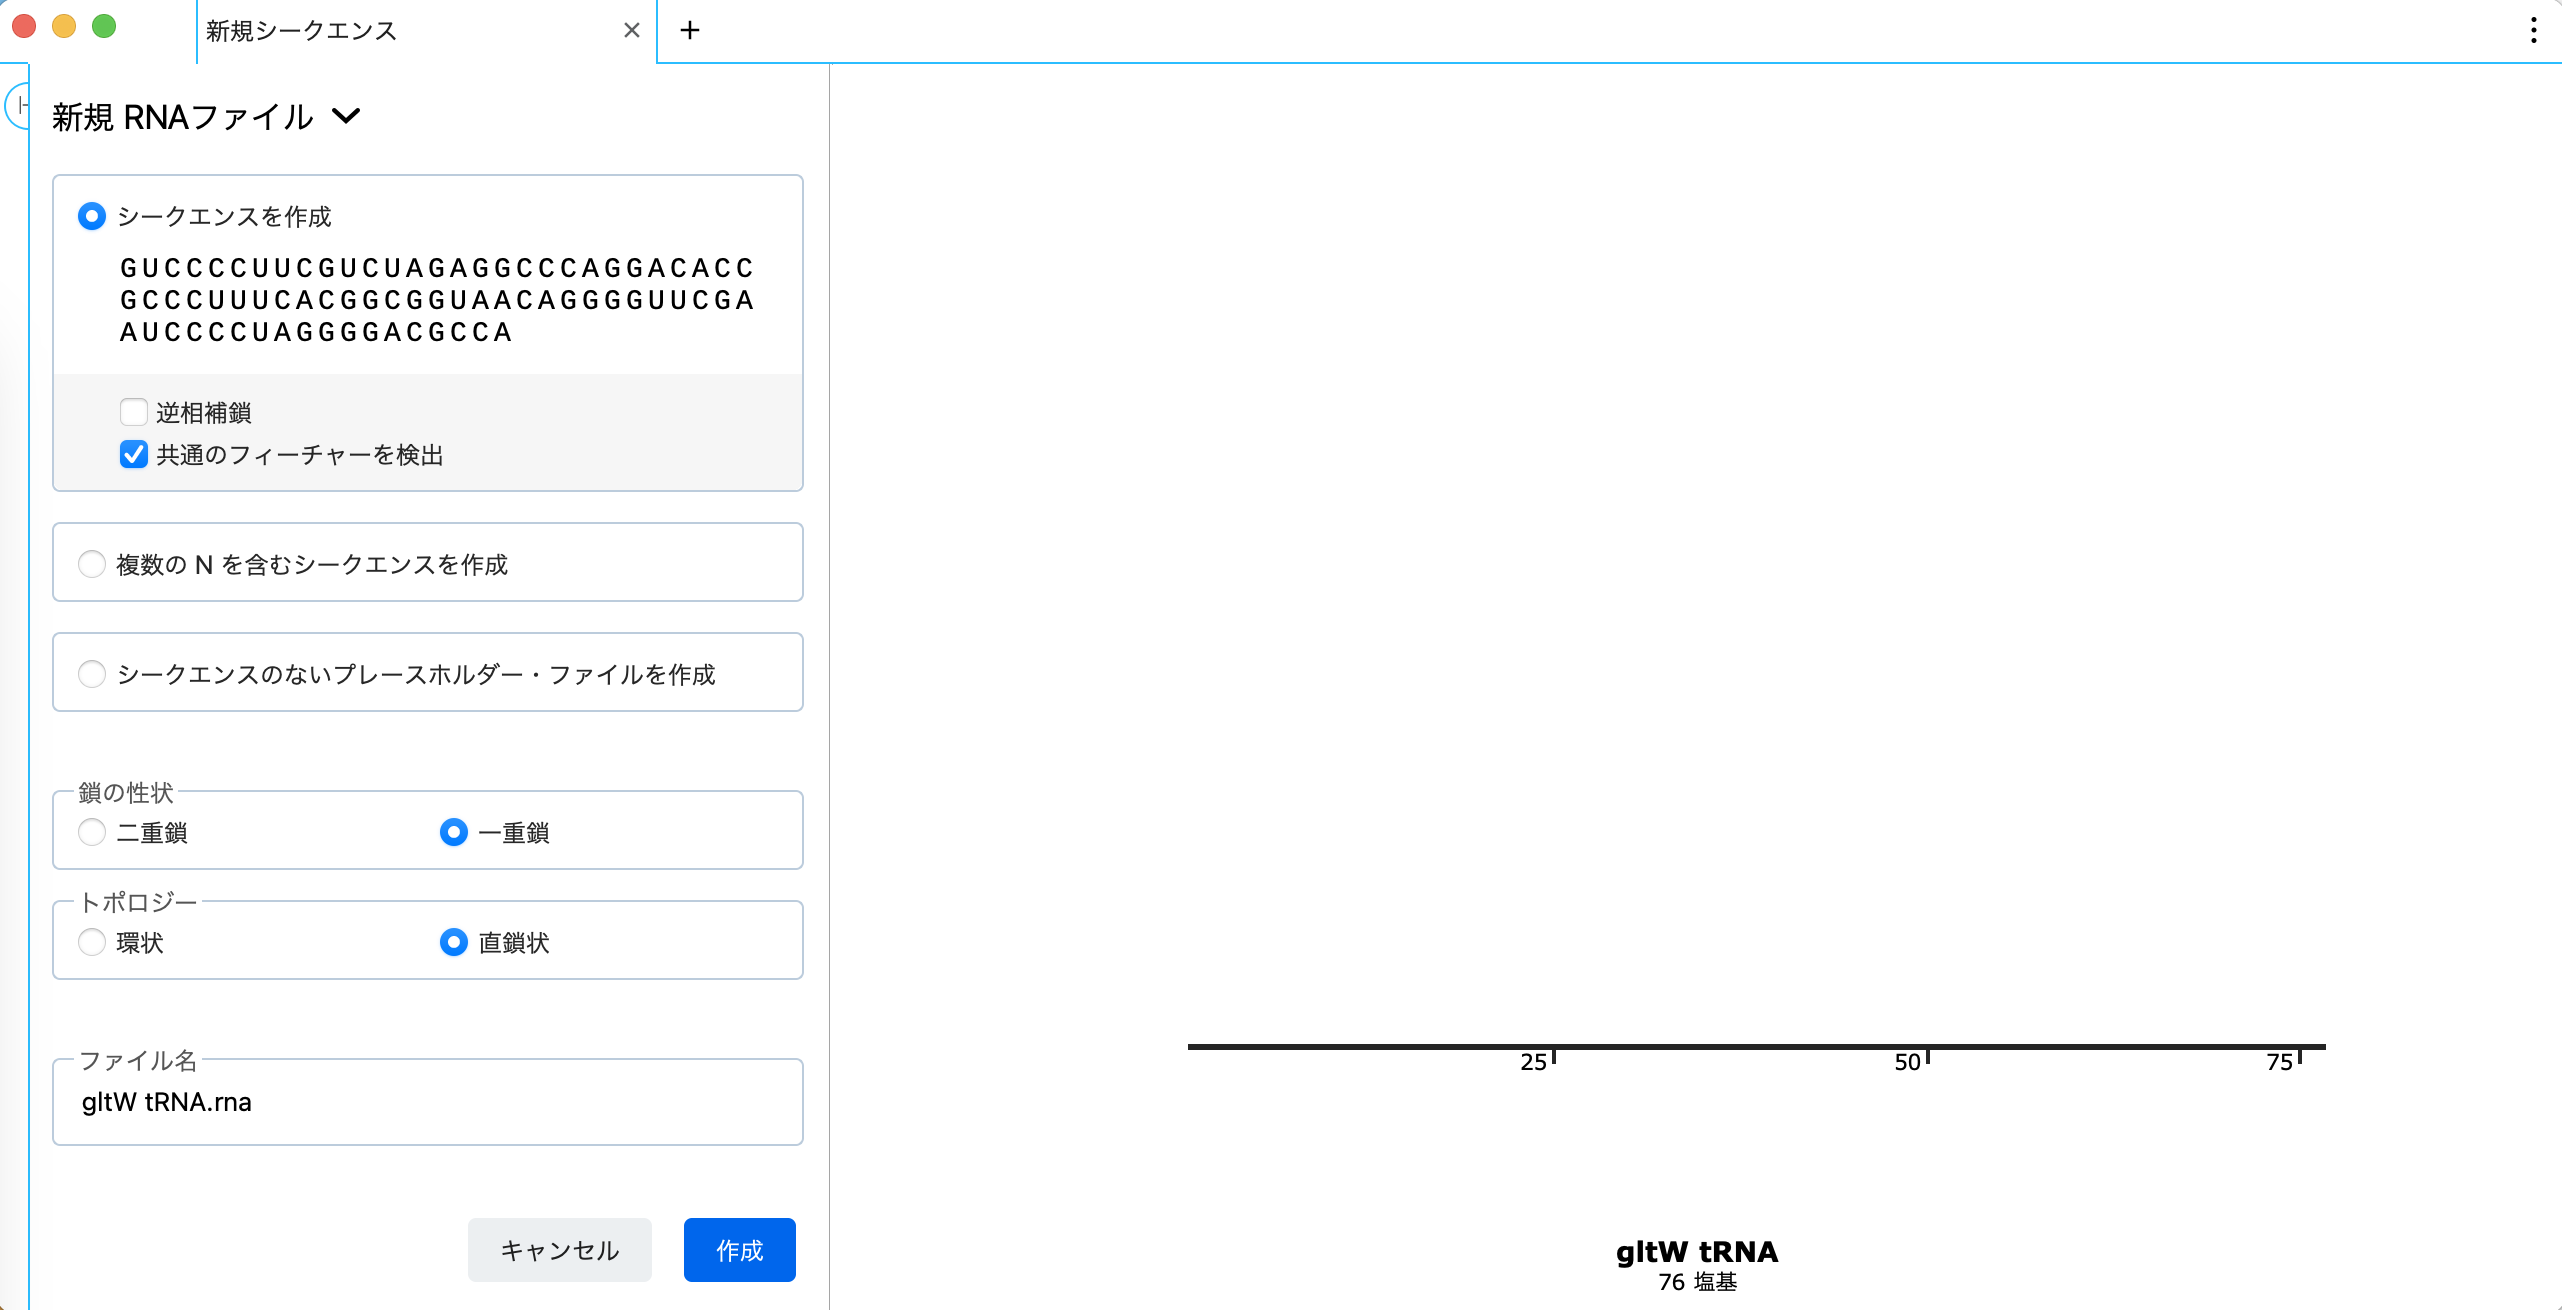Choose プレースホルダー・ファイルを作成 option

tap(91, 674)
